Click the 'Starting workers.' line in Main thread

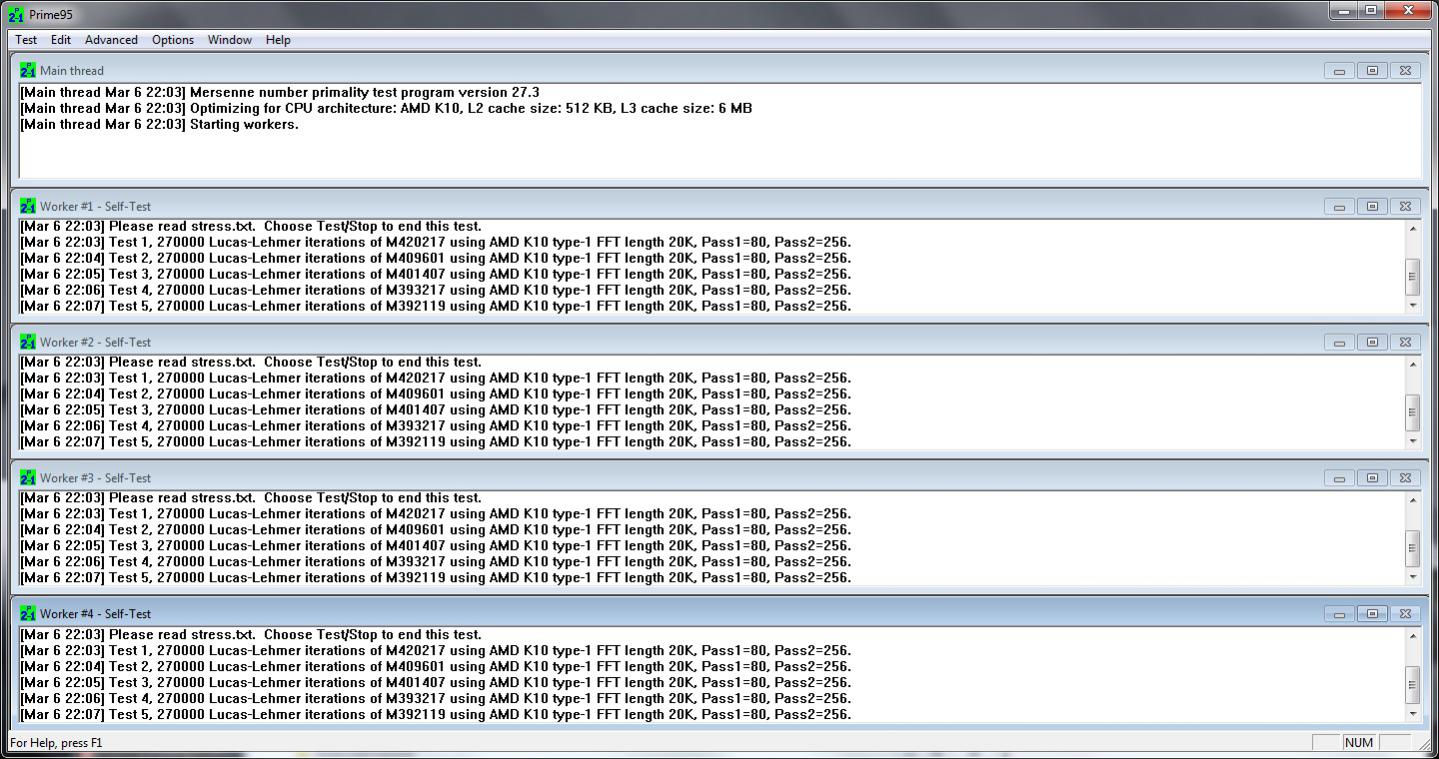[159, 124]
